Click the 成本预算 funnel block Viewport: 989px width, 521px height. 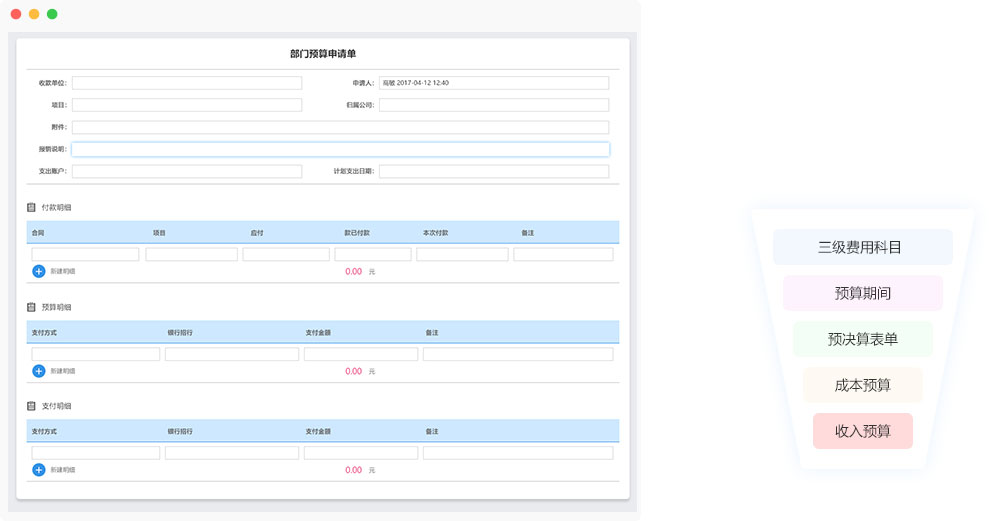pos(862,385)
